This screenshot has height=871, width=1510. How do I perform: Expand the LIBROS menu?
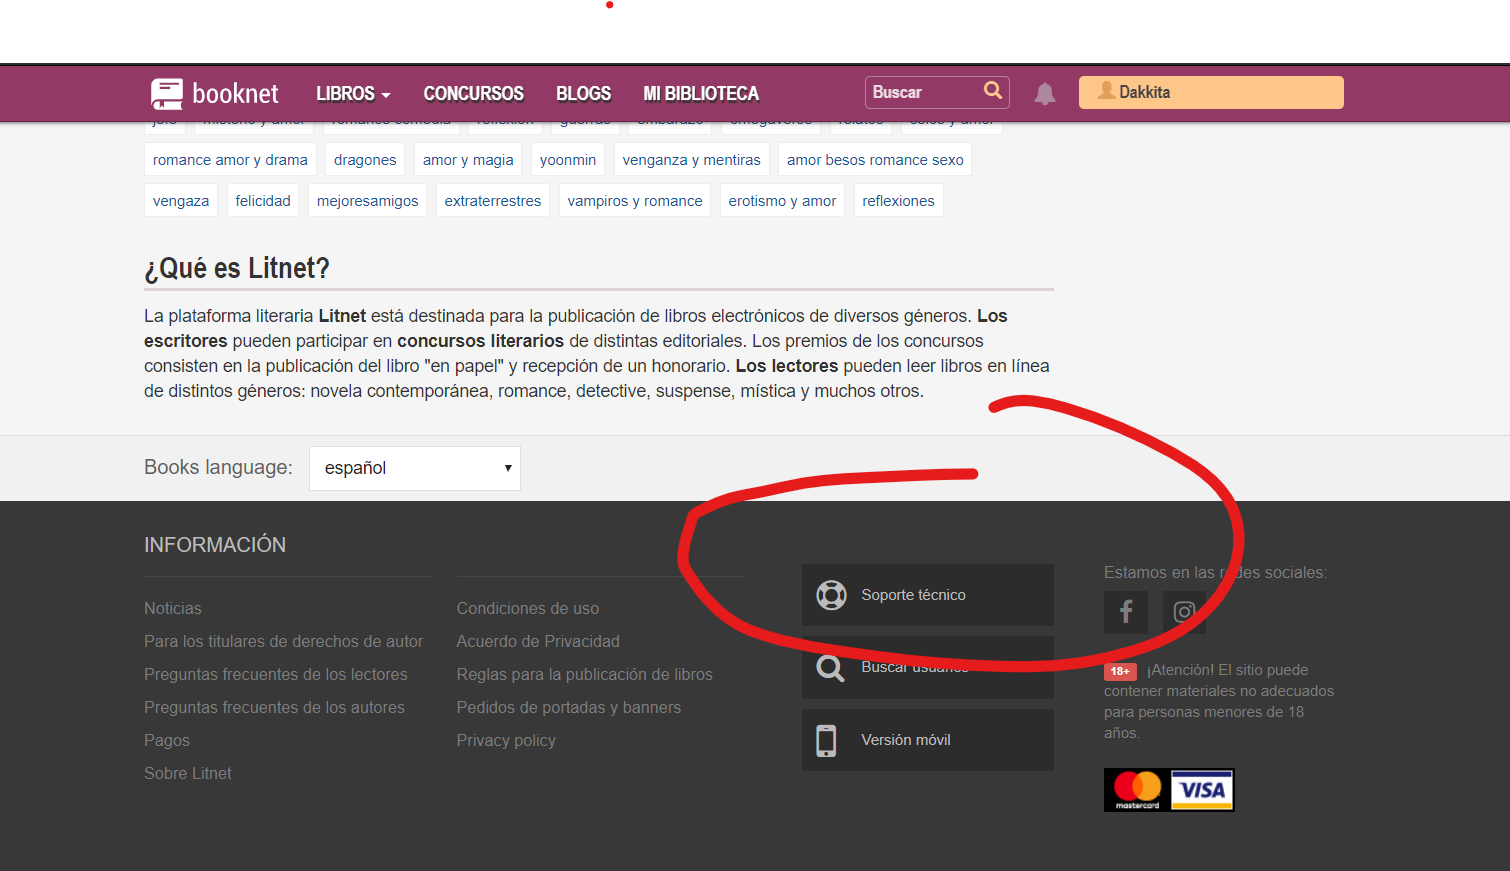point(353,93)
